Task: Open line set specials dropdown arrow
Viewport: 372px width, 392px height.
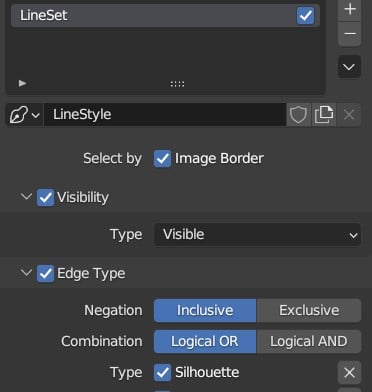Action: [349, 67]
